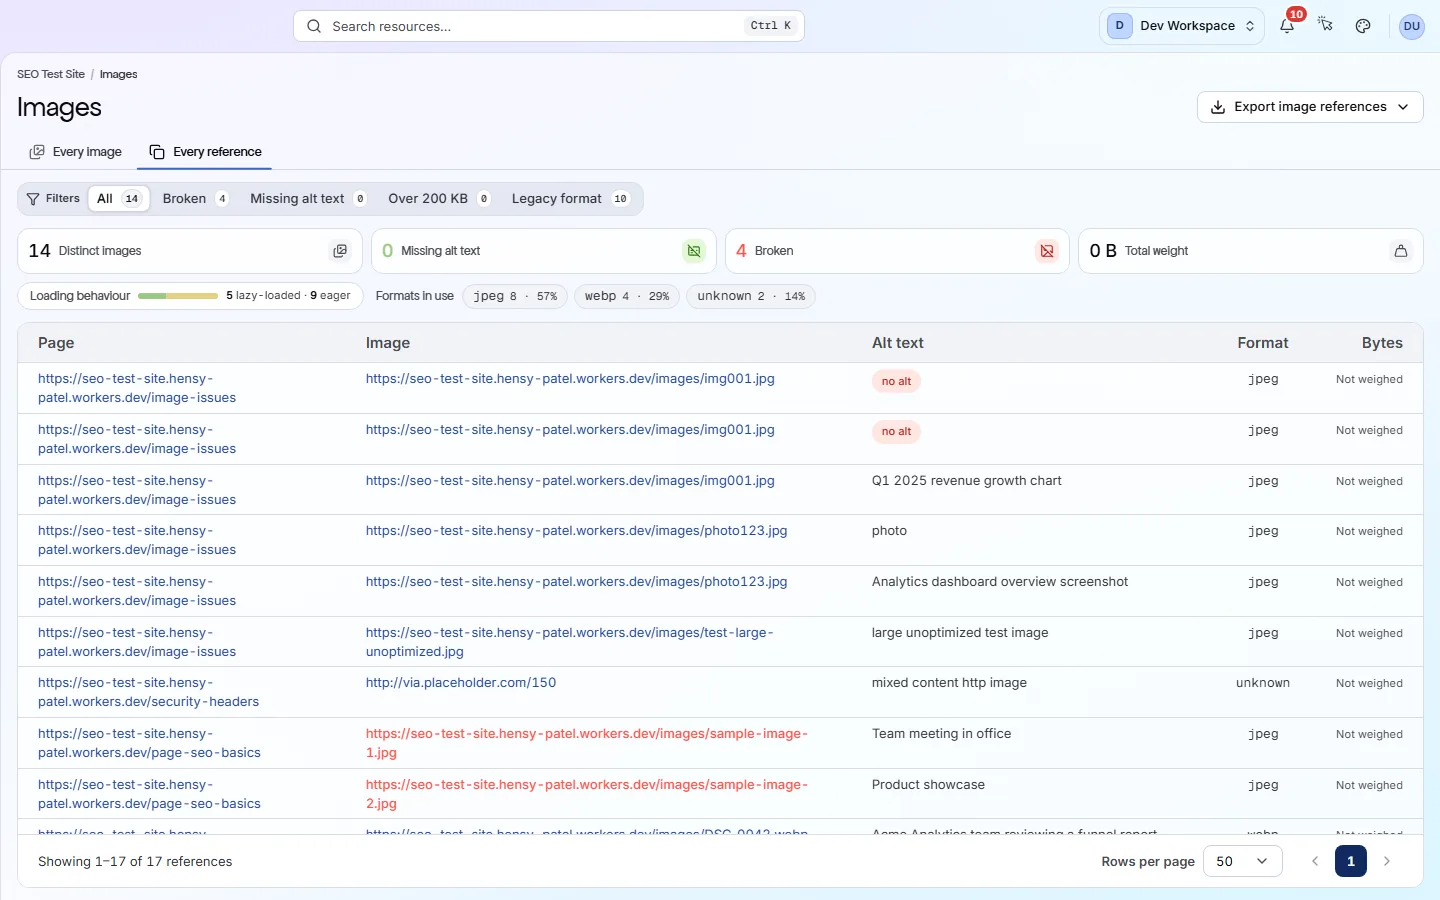Click the webp 4 format chip
Screen dimensions: 1440x900
[627, 296]
